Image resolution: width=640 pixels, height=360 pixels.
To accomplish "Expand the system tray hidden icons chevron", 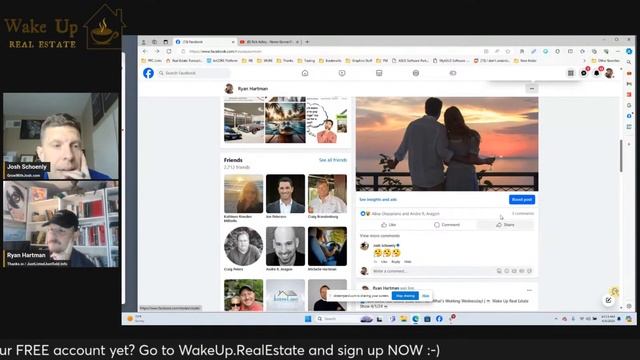I will [x=556, y=319].
